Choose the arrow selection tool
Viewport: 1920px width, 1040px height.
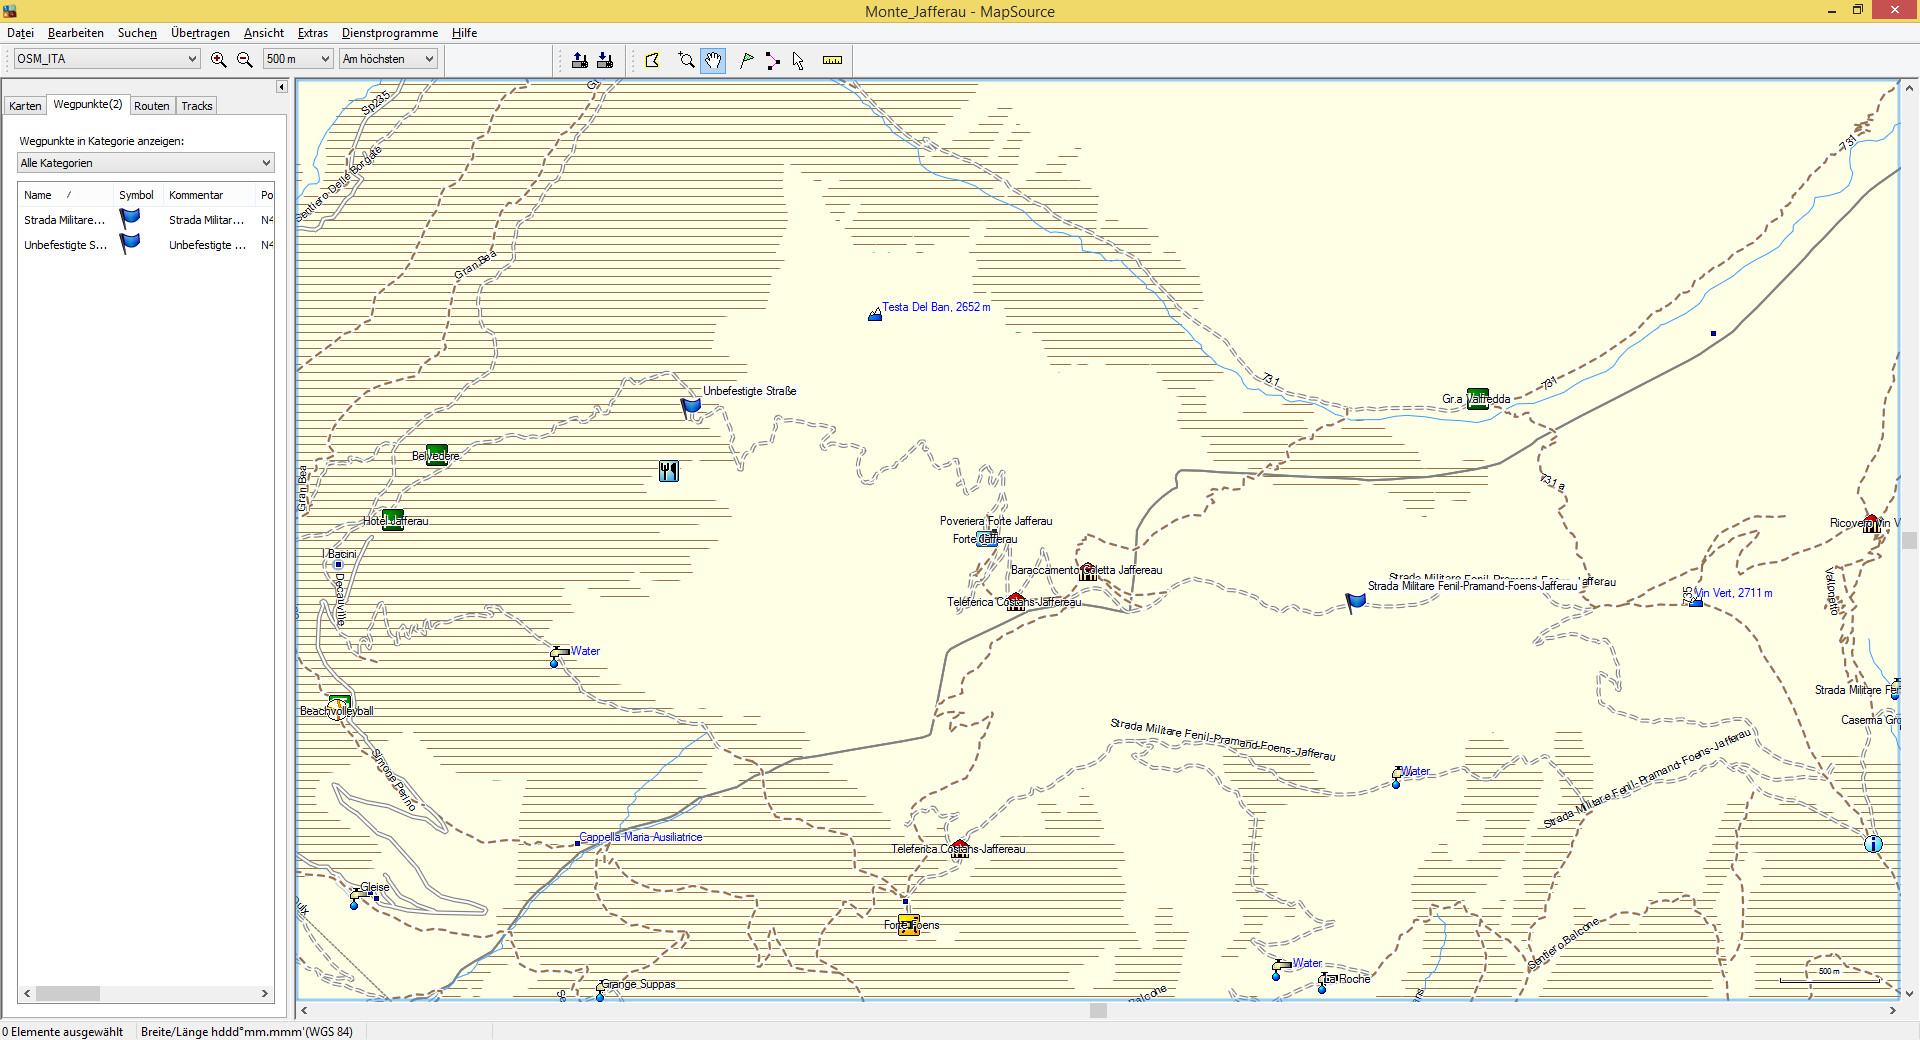[798, 60]
